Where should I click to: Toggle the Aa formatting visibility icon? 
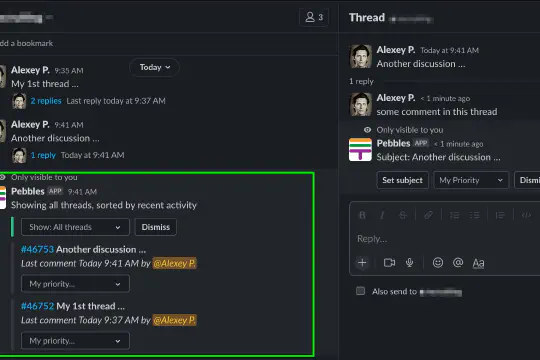point(478,263)
